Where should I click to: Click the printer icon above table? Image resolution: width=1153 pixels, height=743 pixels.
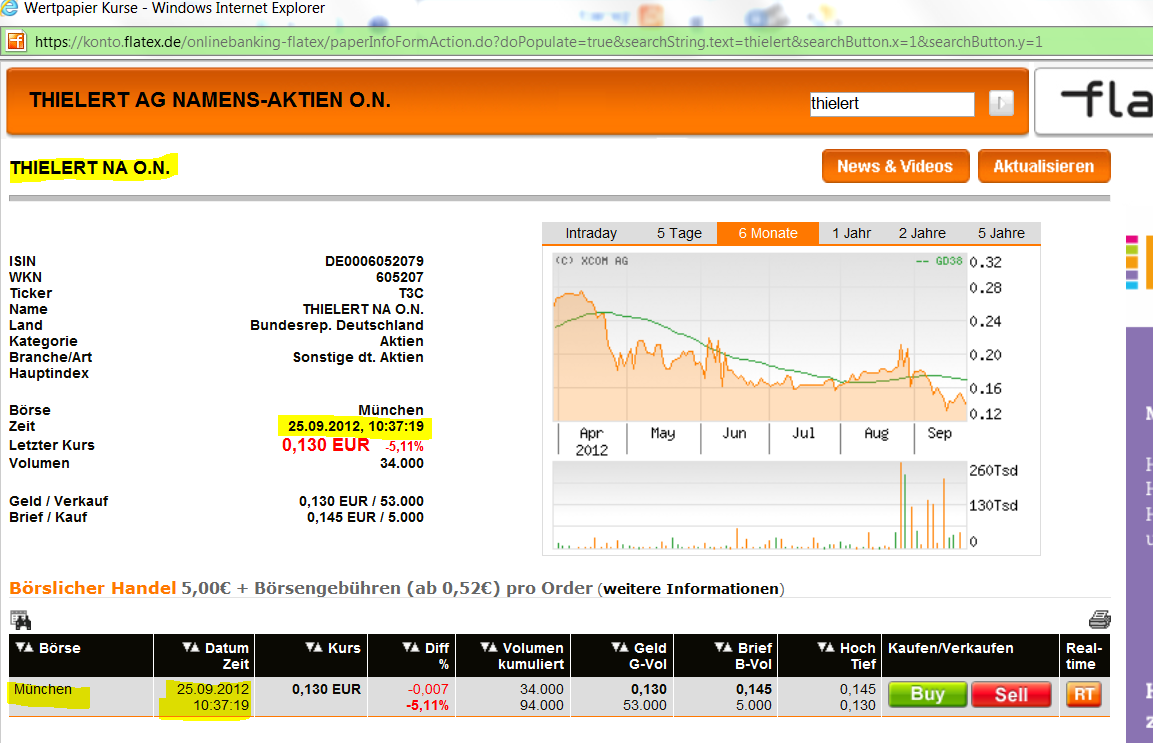coord(1099,619)
